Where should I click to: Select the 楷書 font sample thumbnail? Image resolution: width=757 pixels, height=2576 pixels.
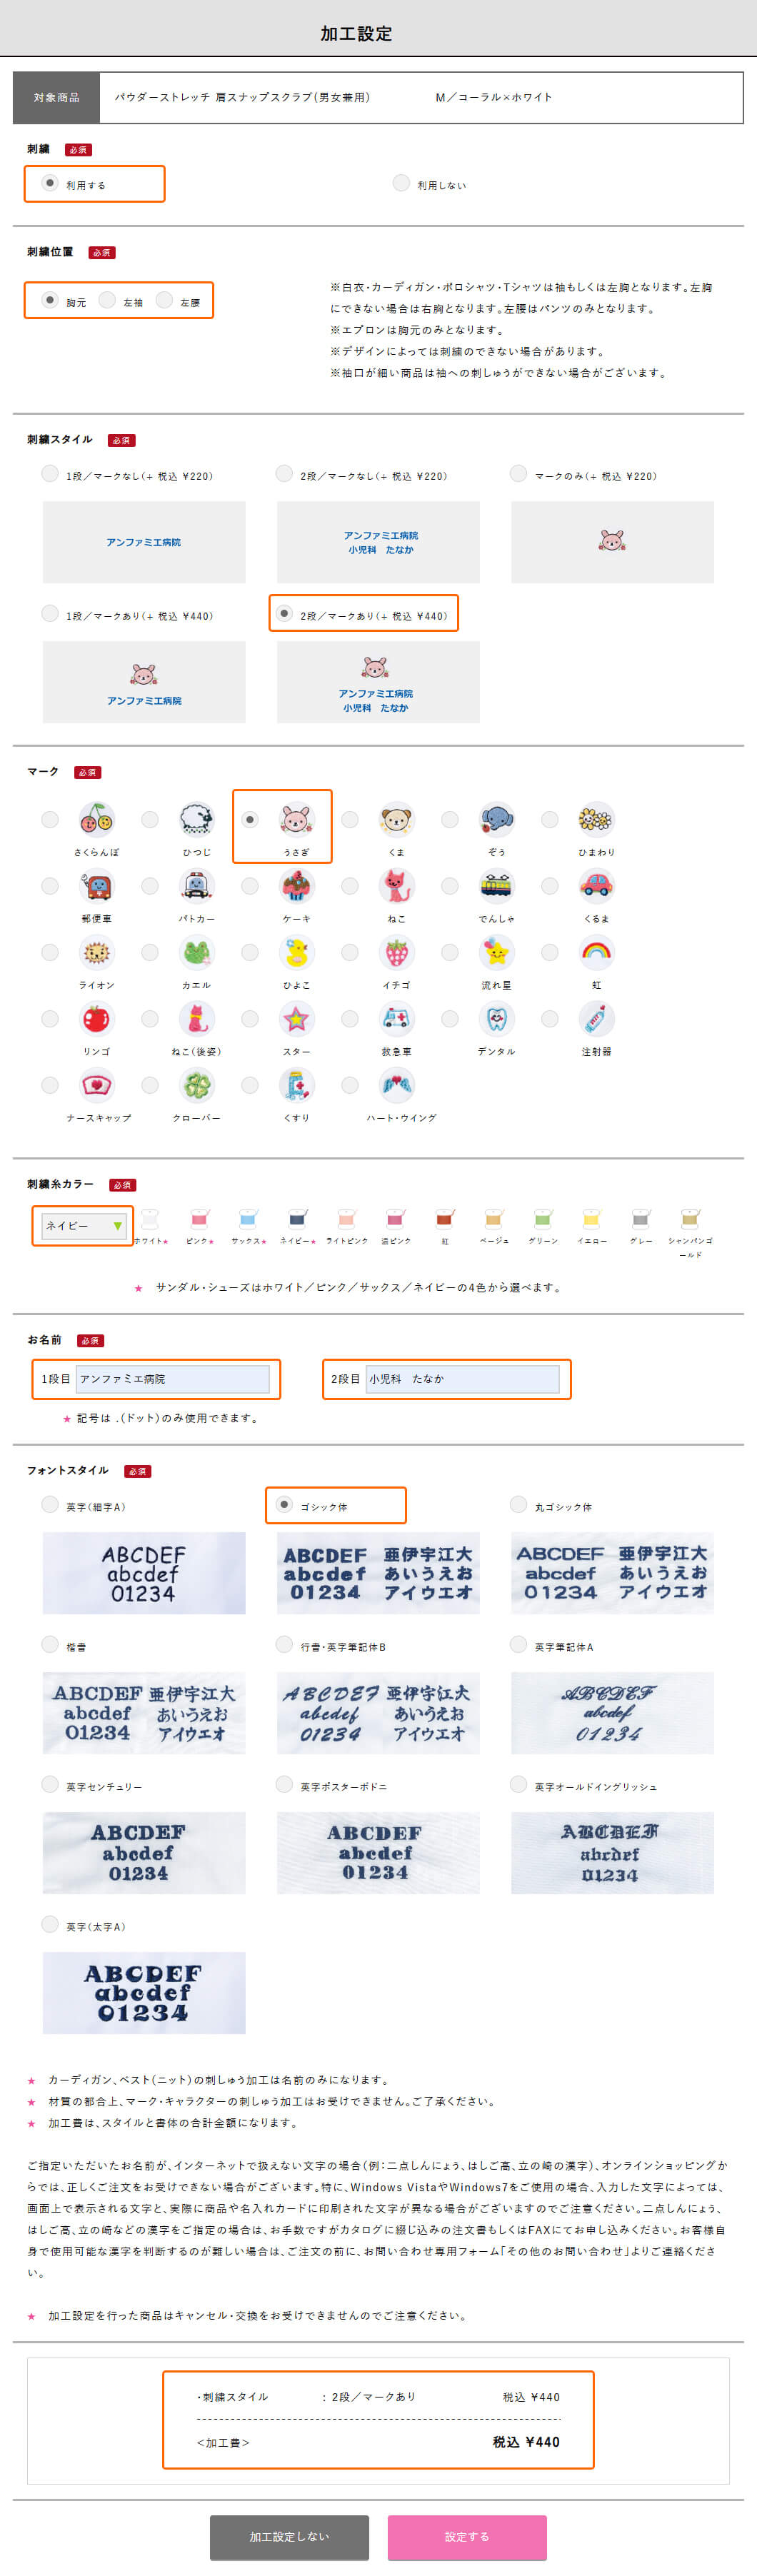pos(144,1713)
